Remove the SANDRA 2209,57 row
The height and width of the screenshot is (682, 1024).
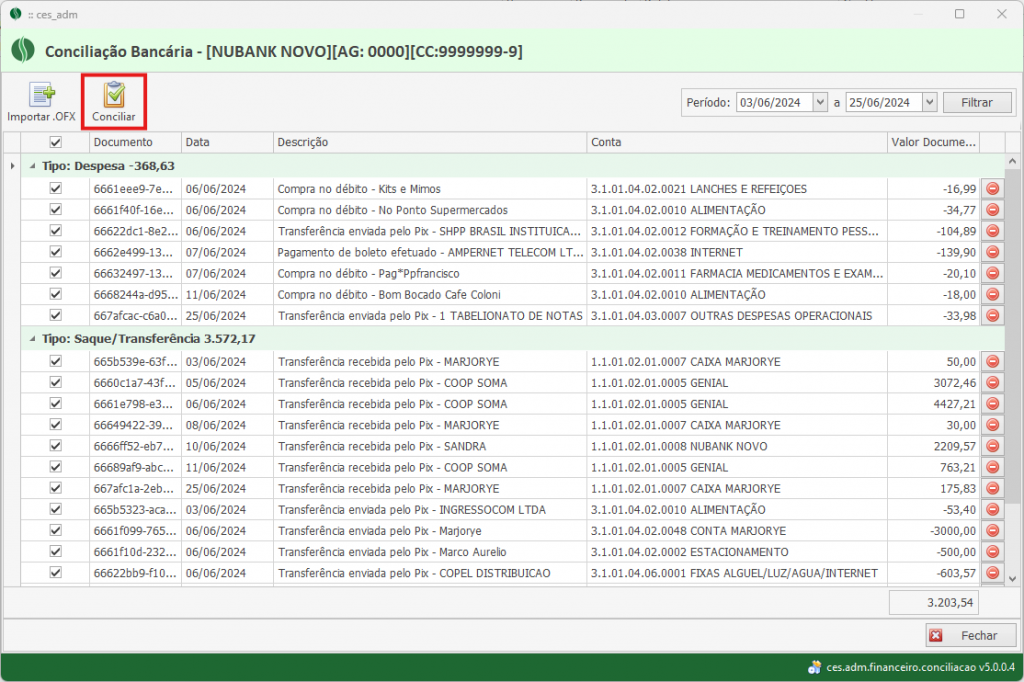coord(993,446)
